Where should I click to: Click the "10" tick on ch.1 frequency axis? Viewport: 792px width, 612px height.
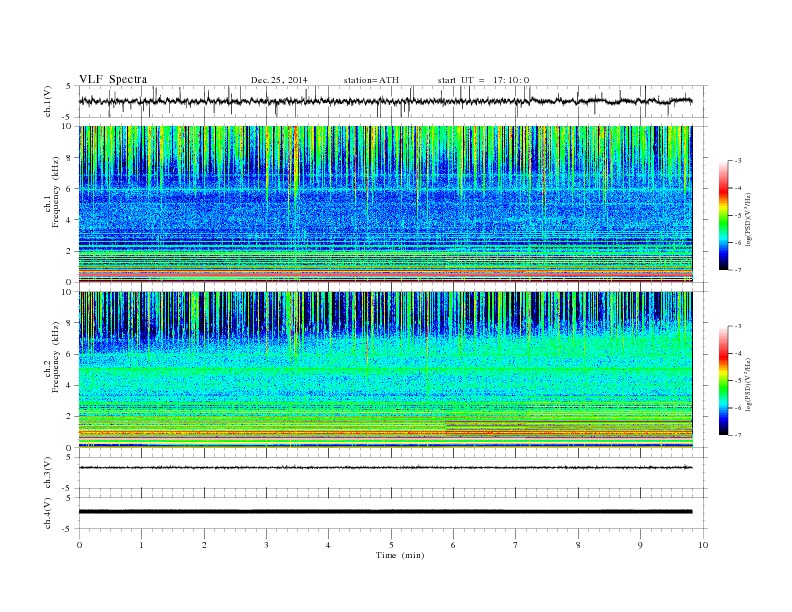67,126
